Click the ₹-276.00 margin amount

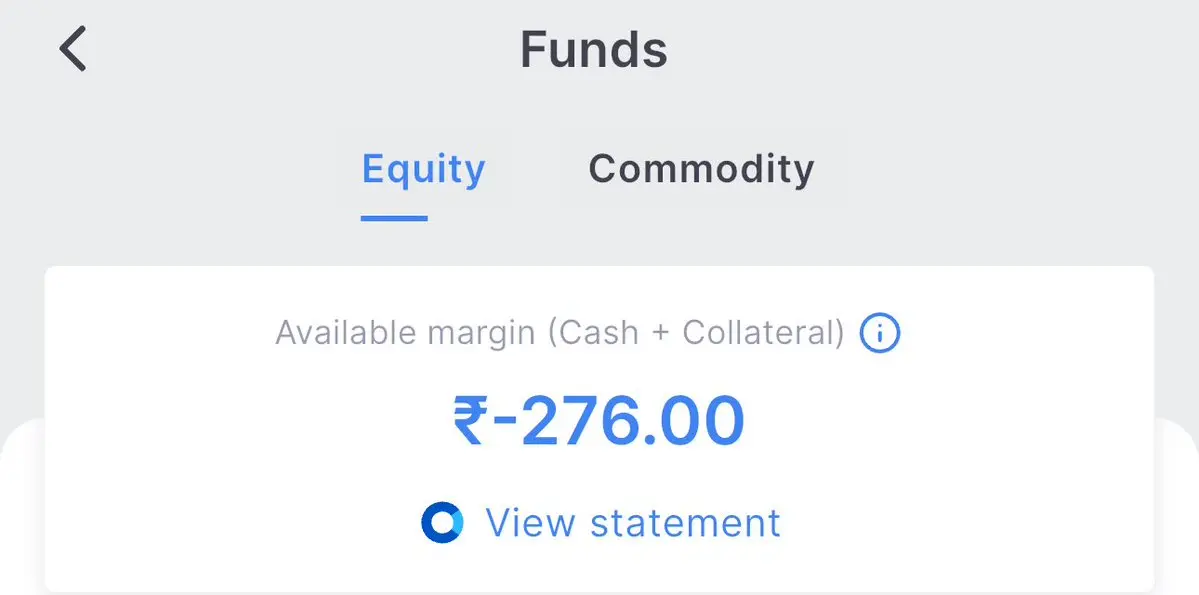tap(599, 420)
